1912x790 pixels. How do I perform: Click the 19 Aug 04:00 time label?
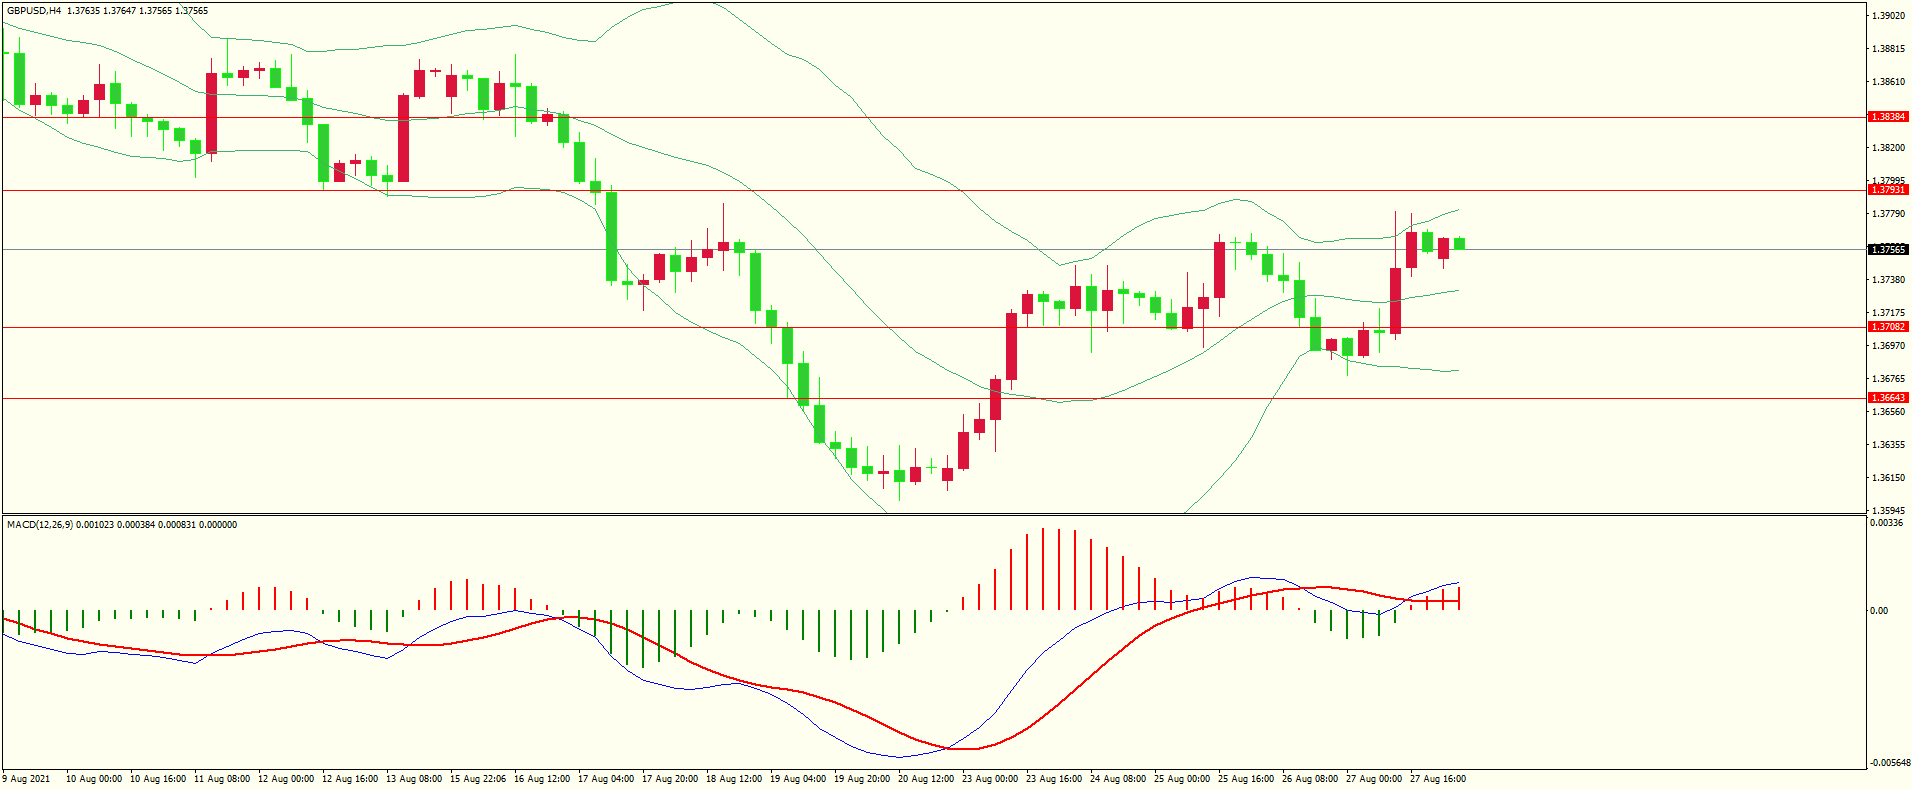(x=798, y=779)
